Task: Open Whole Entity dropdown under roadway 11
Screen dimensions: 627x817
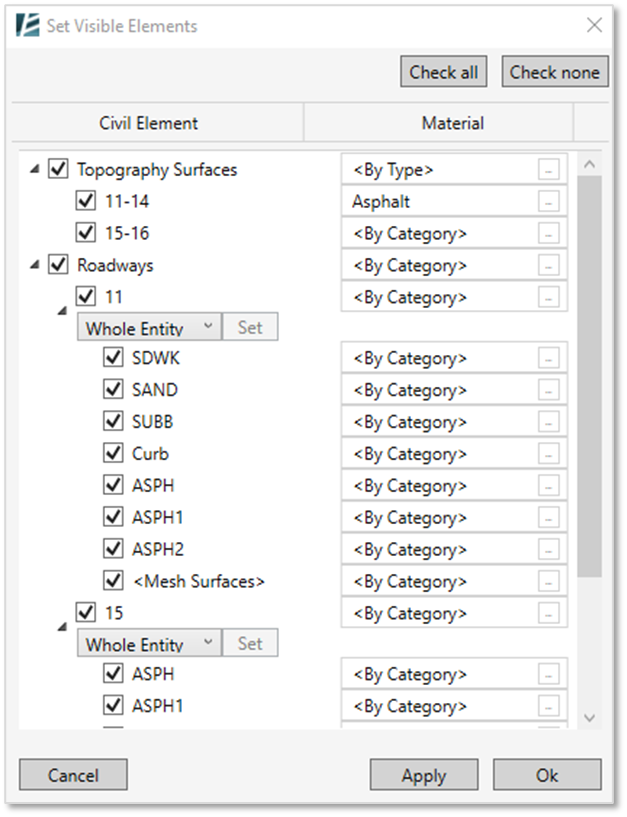Action: [149, 327]
